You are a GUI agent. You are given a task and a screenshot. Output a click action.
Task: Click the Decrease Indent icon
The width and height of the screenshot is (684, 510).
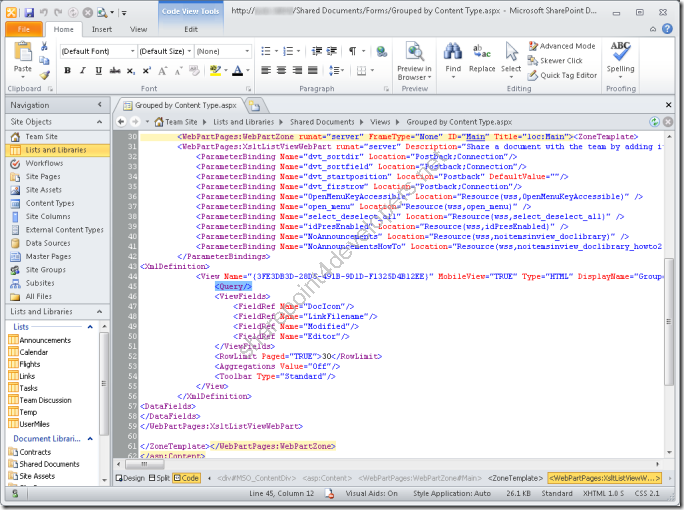pos(317,51)
